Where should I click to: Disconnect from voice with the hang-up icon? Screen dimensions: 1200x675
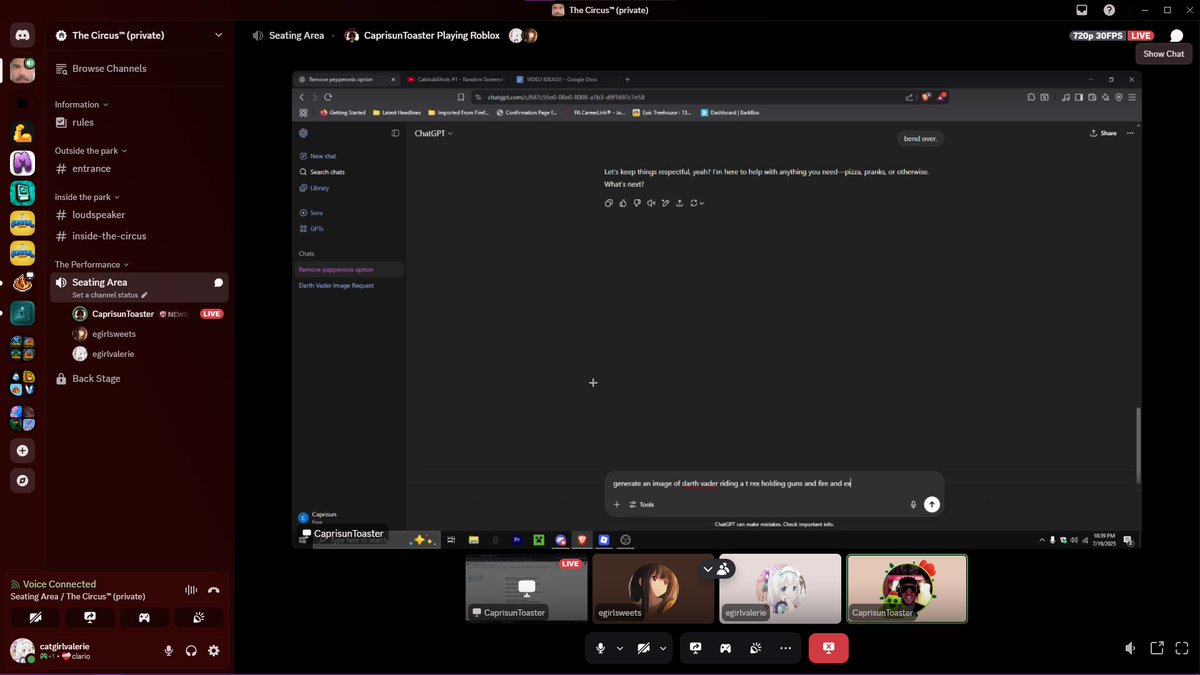[x=214, y=590]
